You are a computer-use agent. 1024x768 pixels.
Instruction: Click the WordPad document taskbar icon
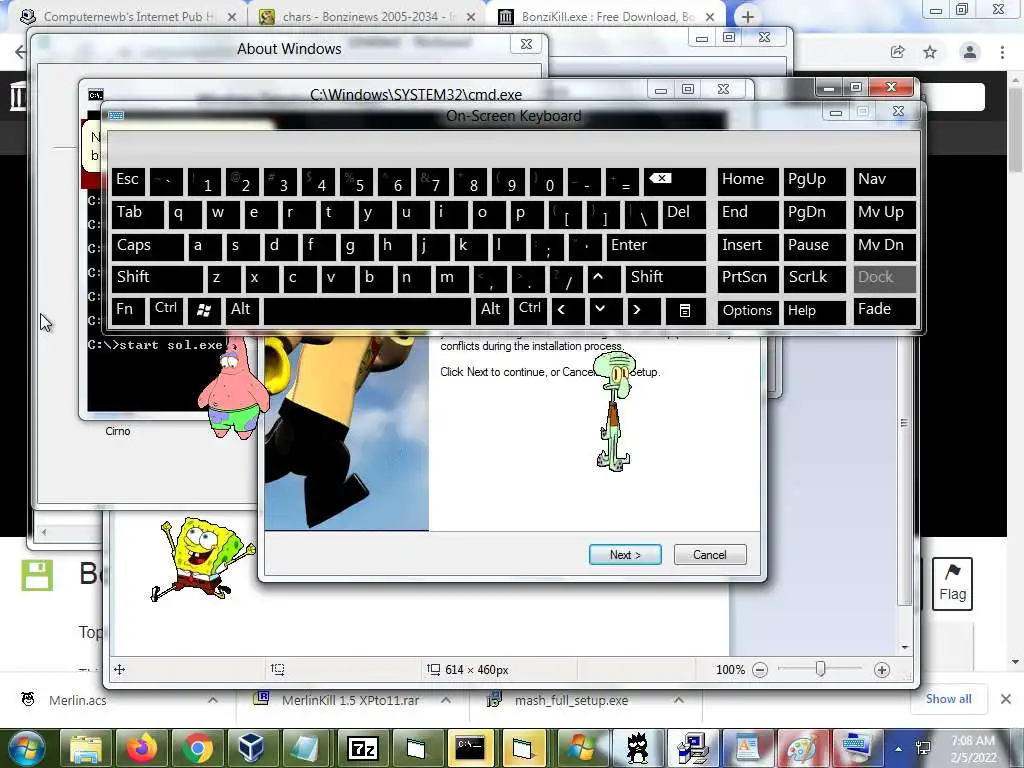coord(746,748)
